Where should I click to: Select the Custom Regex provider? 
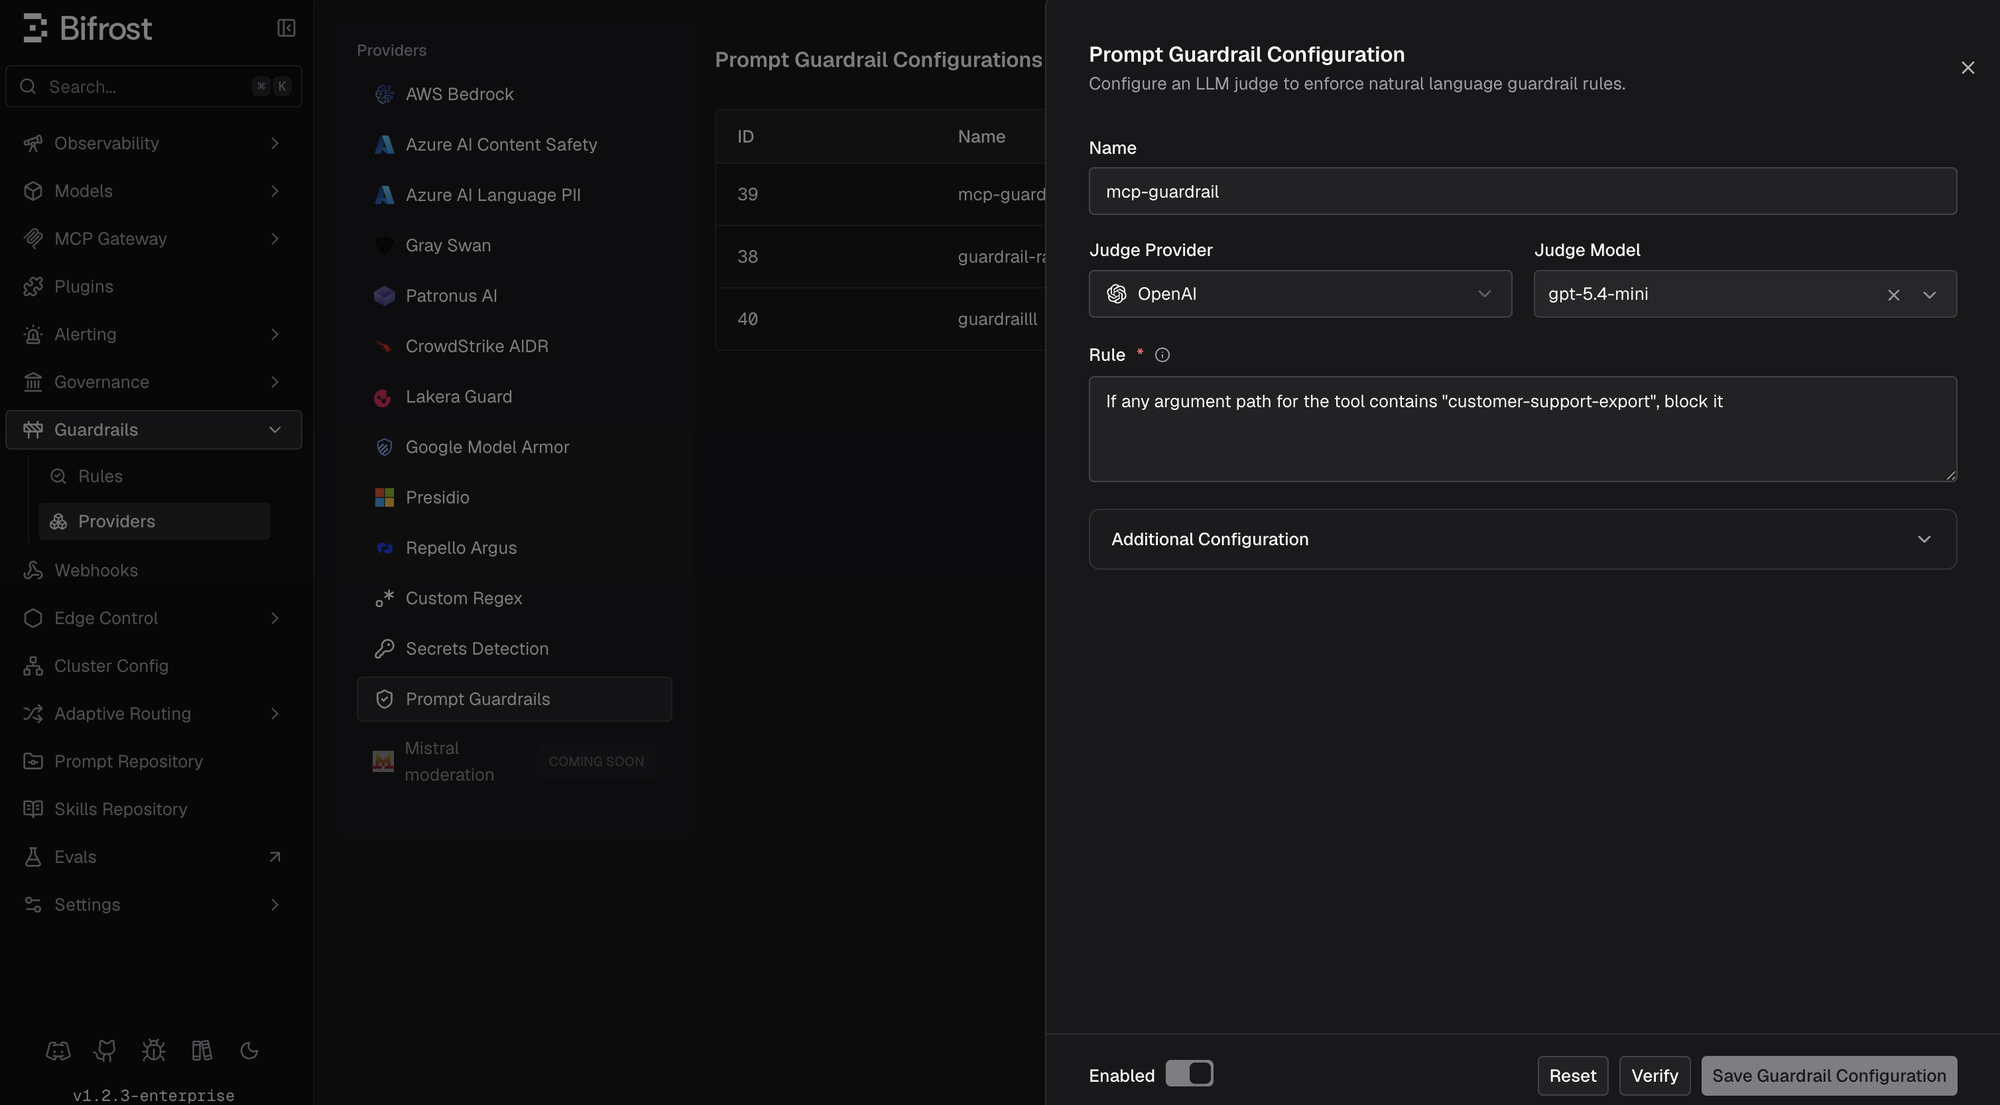(x=514, y=598)
